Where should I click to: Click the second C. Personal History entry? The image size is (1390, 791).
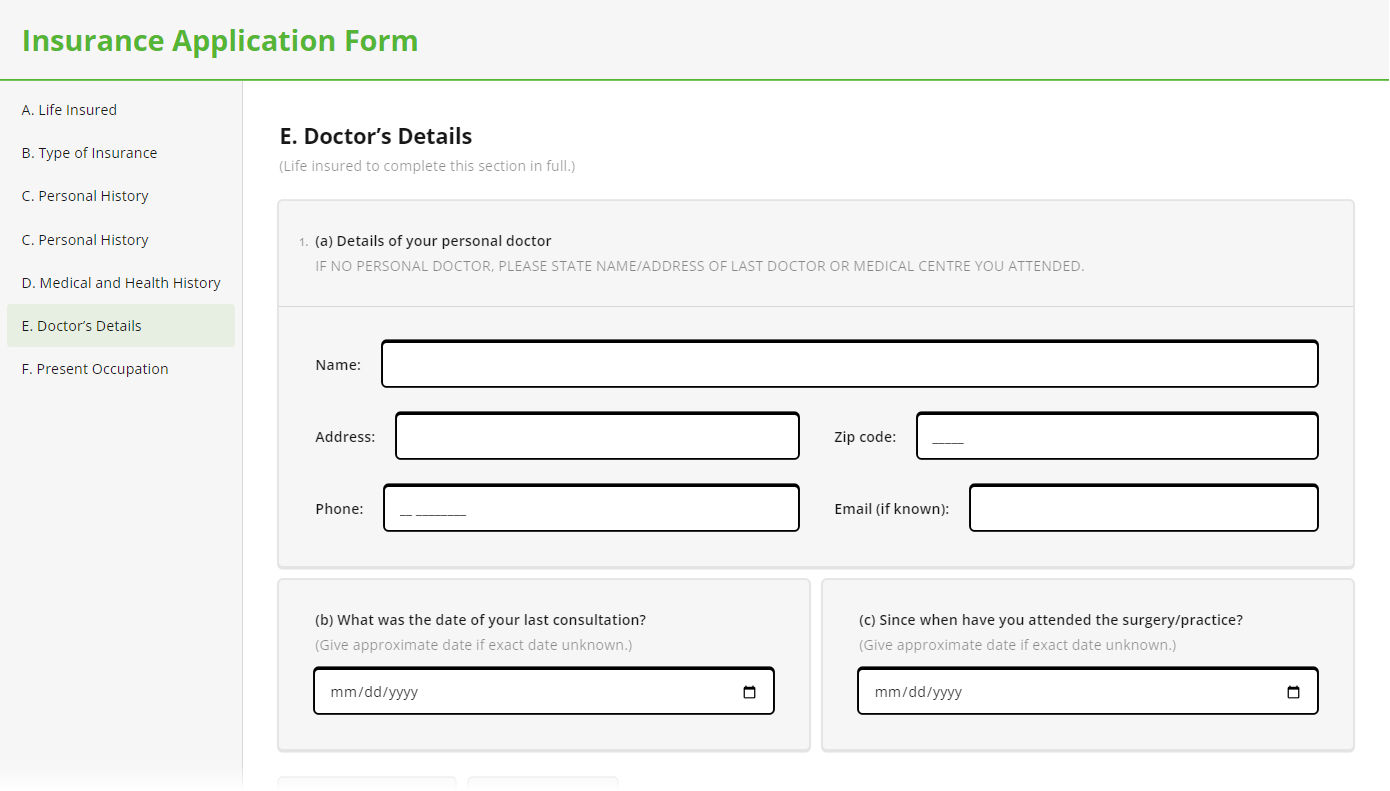[84, 239]
